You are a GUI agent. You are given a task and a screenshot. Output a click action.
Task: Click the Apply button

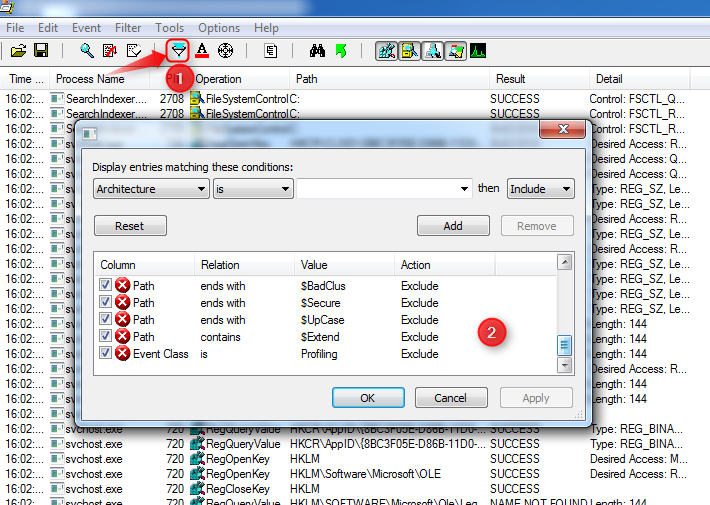[x=536, y=398]
